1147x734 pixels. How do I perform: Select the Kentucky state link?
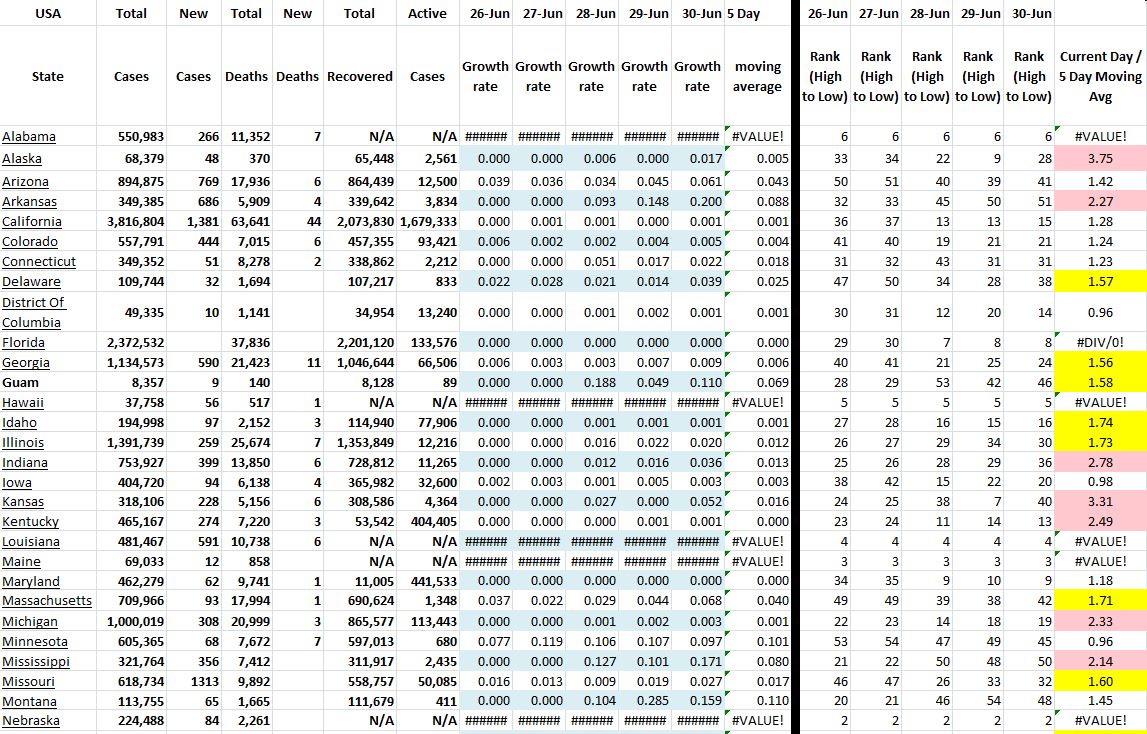(x=30, y=521)
